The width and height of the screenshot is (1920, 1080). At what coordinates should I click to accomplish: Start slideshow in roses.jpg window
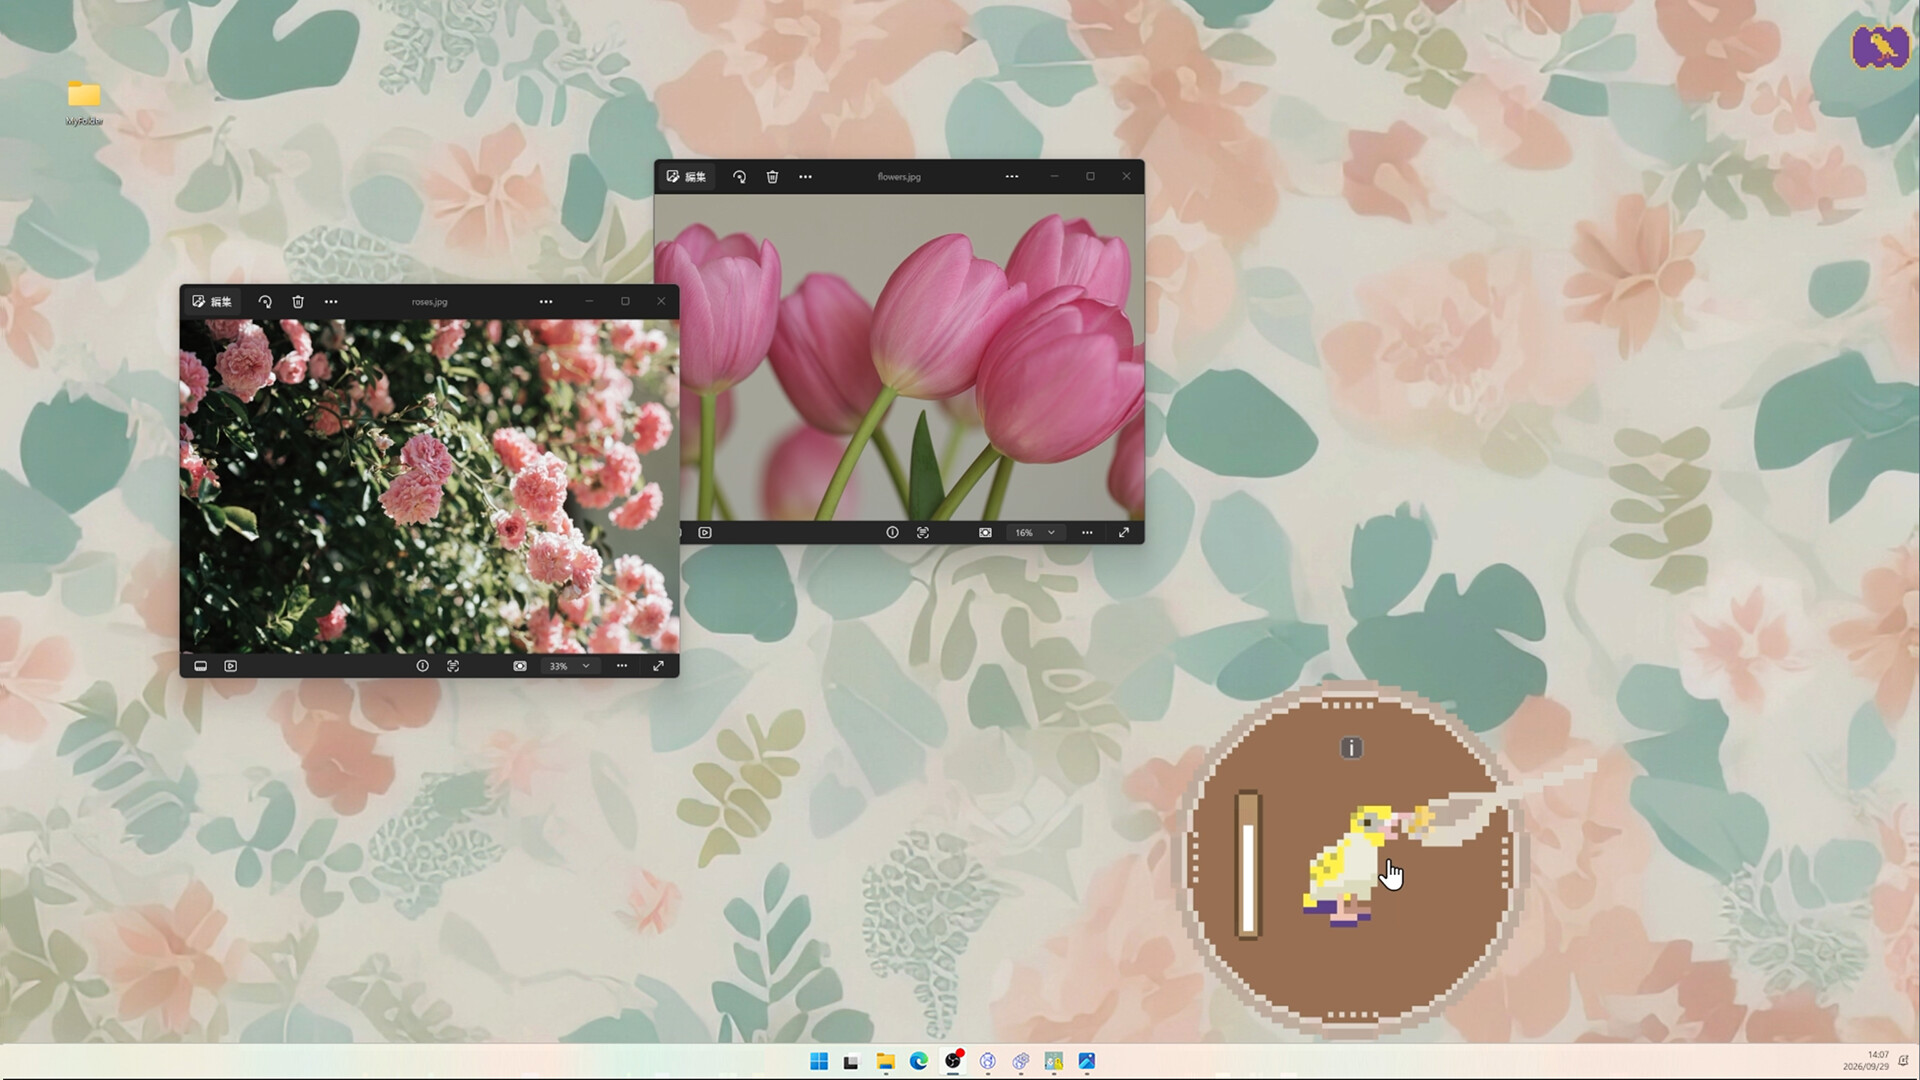point(231,666)
